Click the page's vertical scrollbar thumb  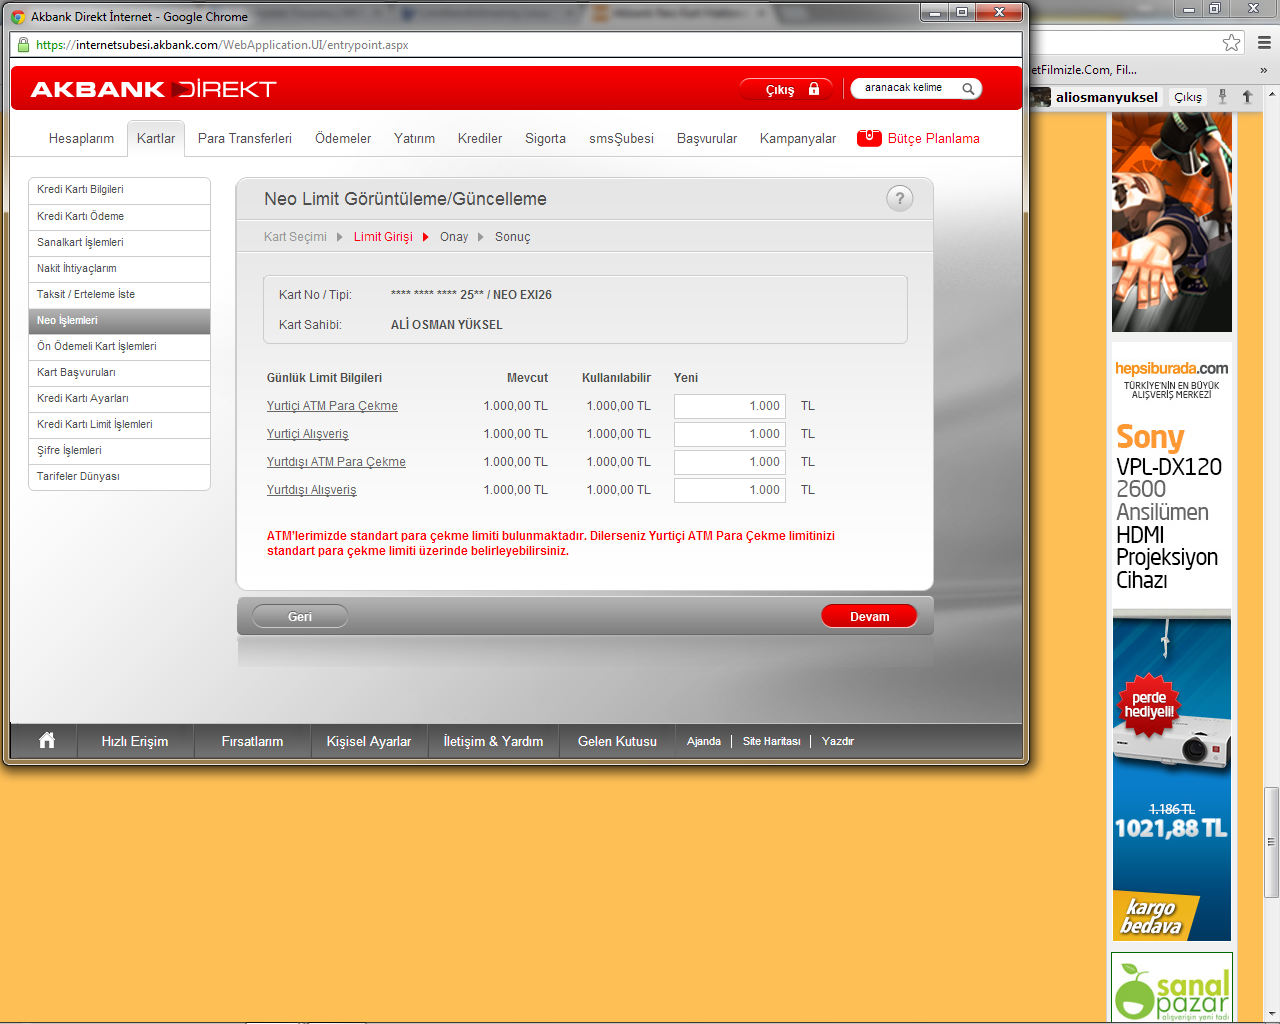click(1271, 842)
